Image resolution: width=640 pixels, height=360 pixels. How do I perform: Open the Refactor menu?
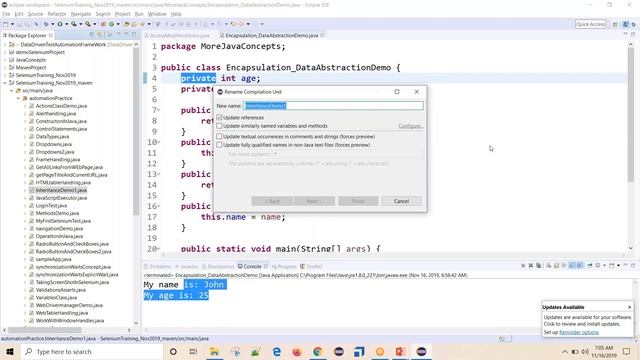pos(57,14)
